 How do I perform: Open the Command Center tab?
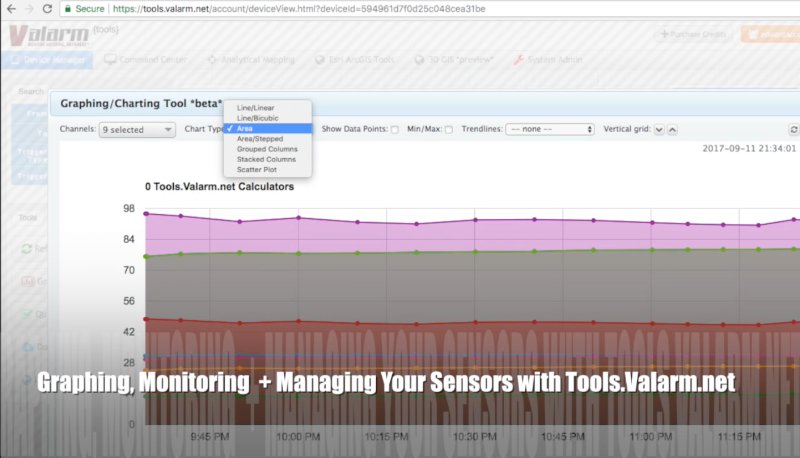(145, 60)
